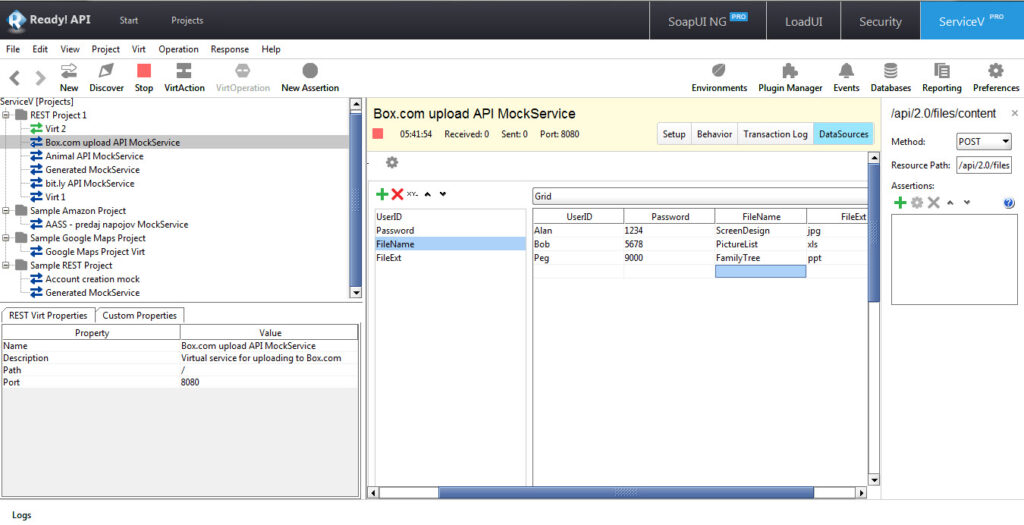Screen dimensions: 1024x525
Task: Collapse the REST Project 1 node
Action: point(7,115)
